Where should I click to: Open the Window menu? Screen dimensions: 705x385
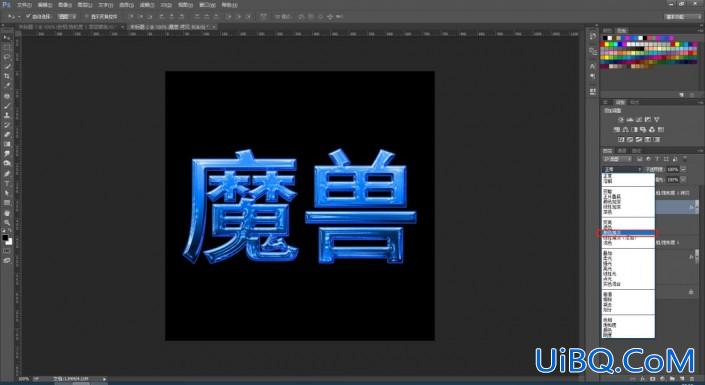tap(207, 5)
